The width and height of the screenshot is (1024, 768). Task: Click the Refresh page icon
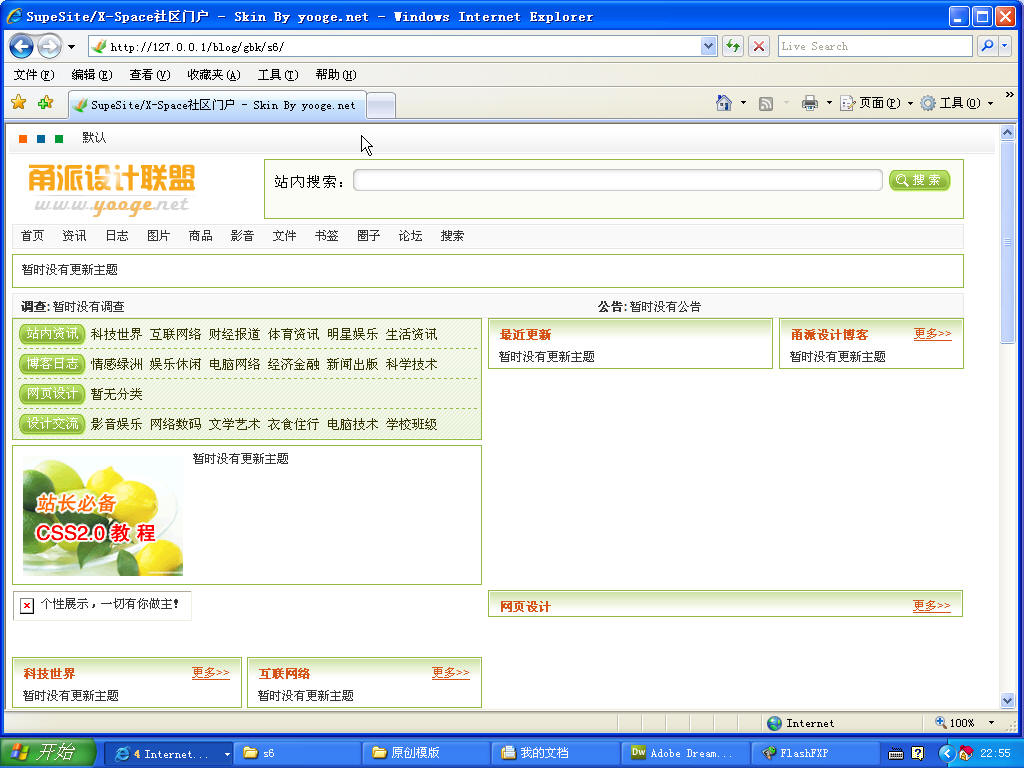tap(733, 46)
